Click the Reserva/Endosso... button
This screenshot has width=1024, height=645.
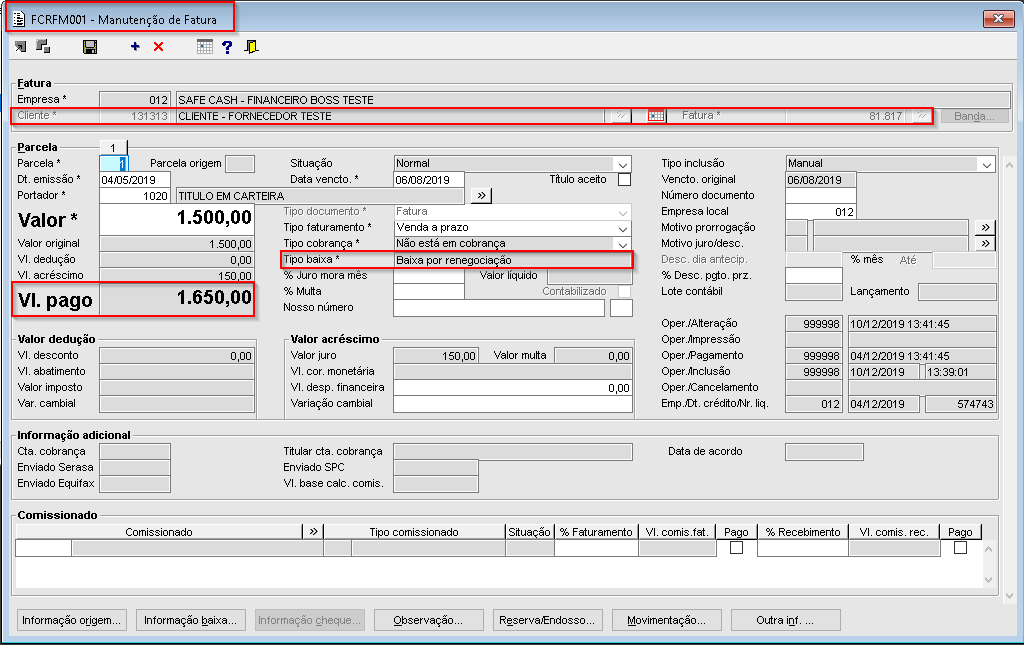coord(547,620)
